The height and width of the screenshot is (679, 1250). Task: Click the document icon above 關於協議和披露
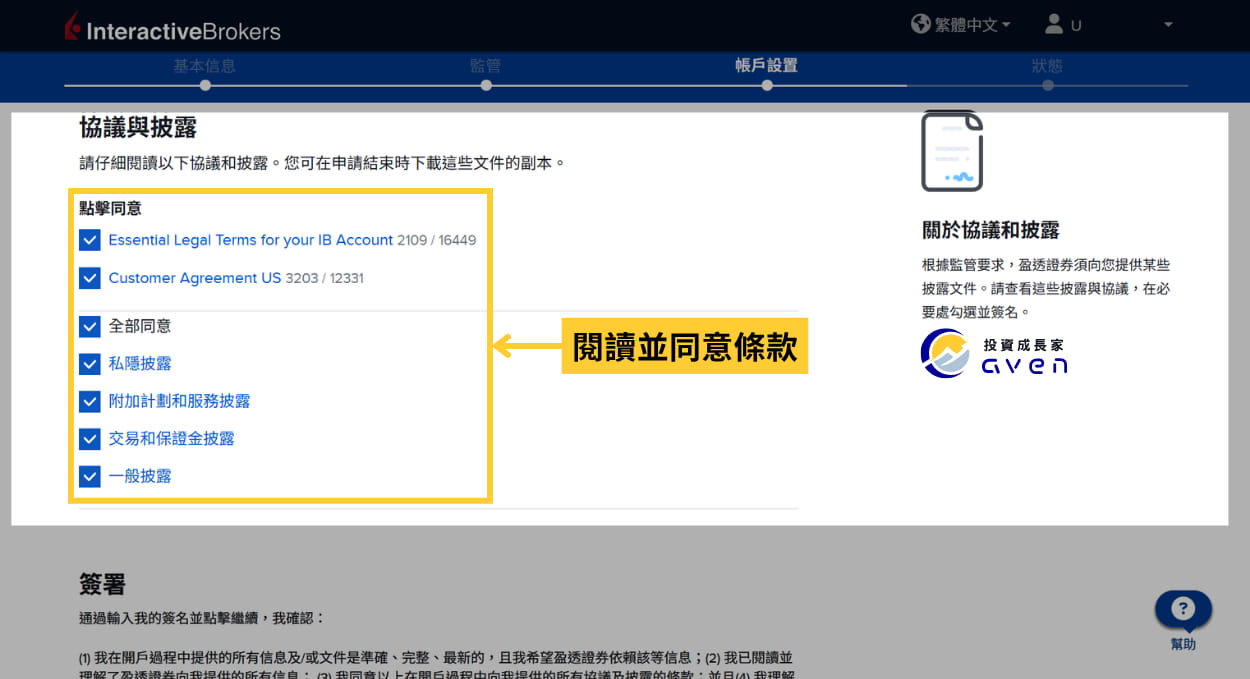pyautogui.click(x=952, y=151)
